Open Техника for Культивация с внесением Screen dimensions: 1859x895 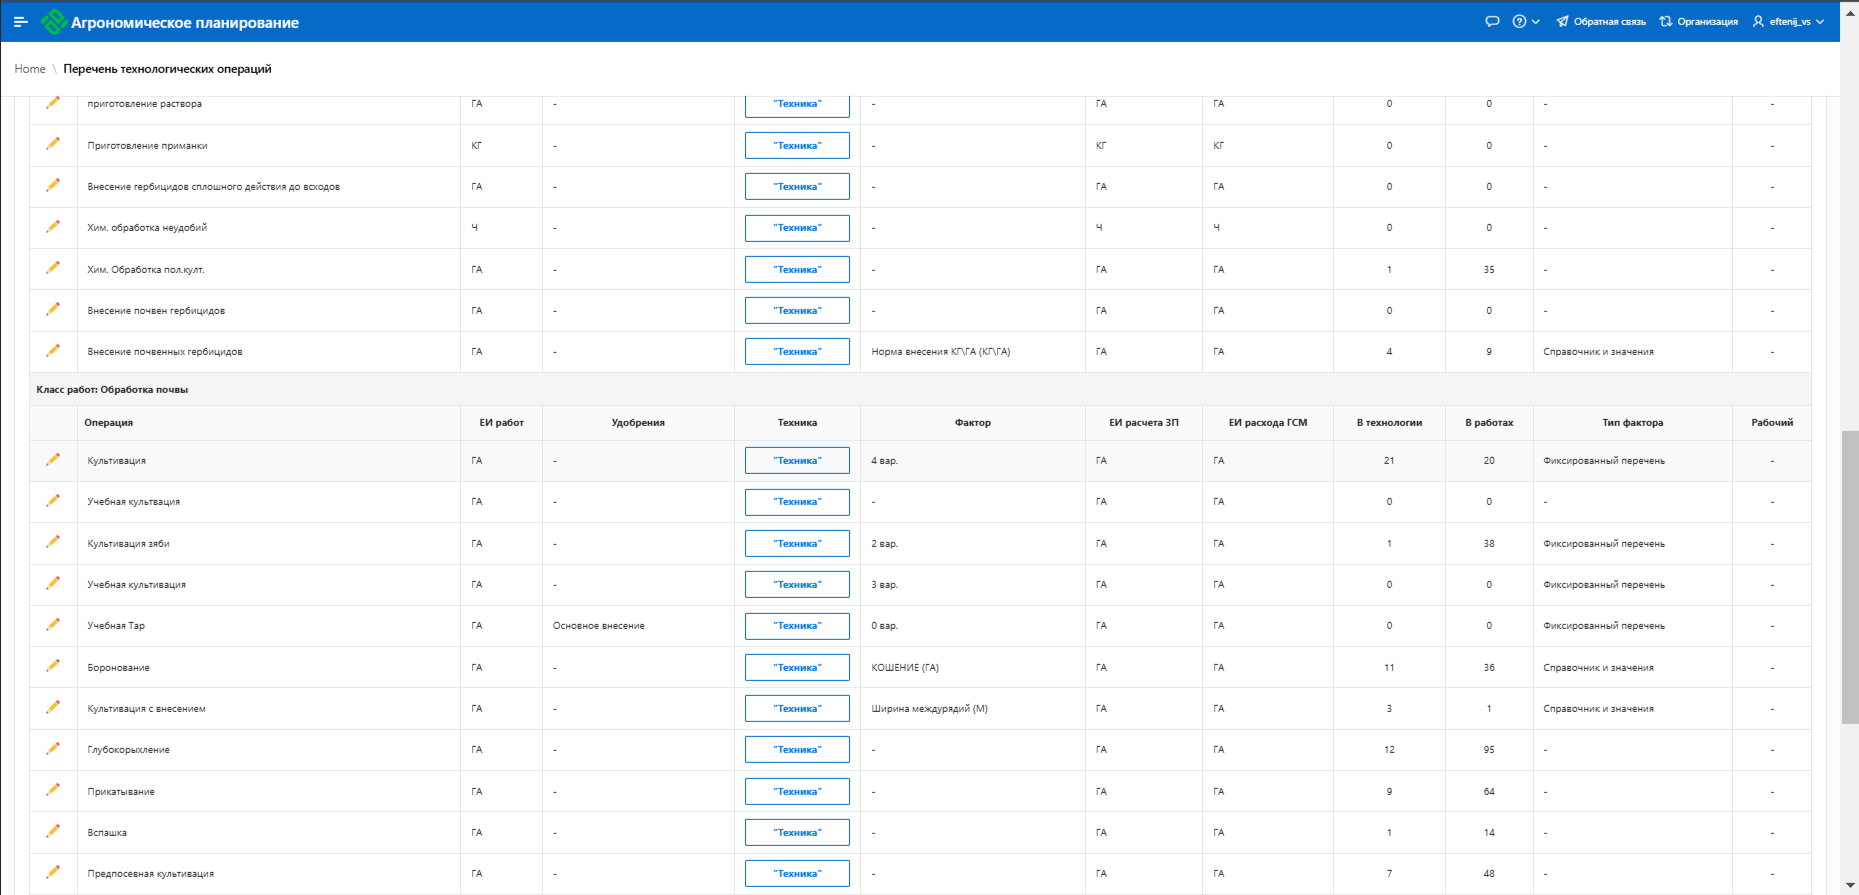(x=797, y=709)
